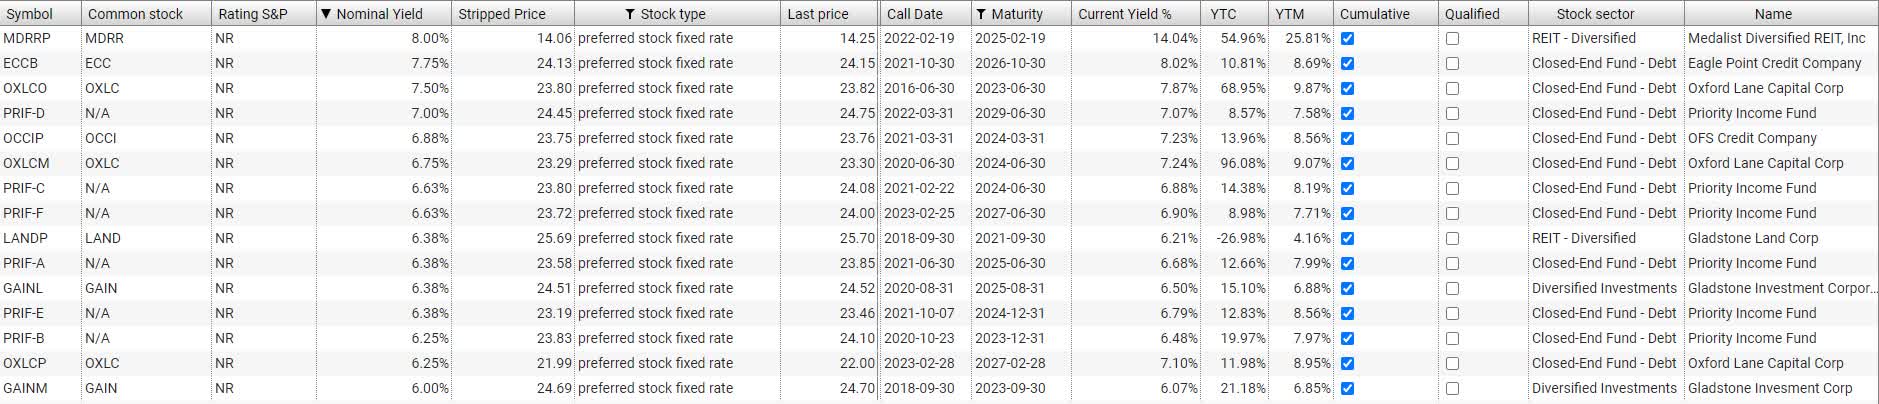This screenshot has width=1879, height=404.
Task: Click the Maturity filter funnel icon
Action: (981, 14)
